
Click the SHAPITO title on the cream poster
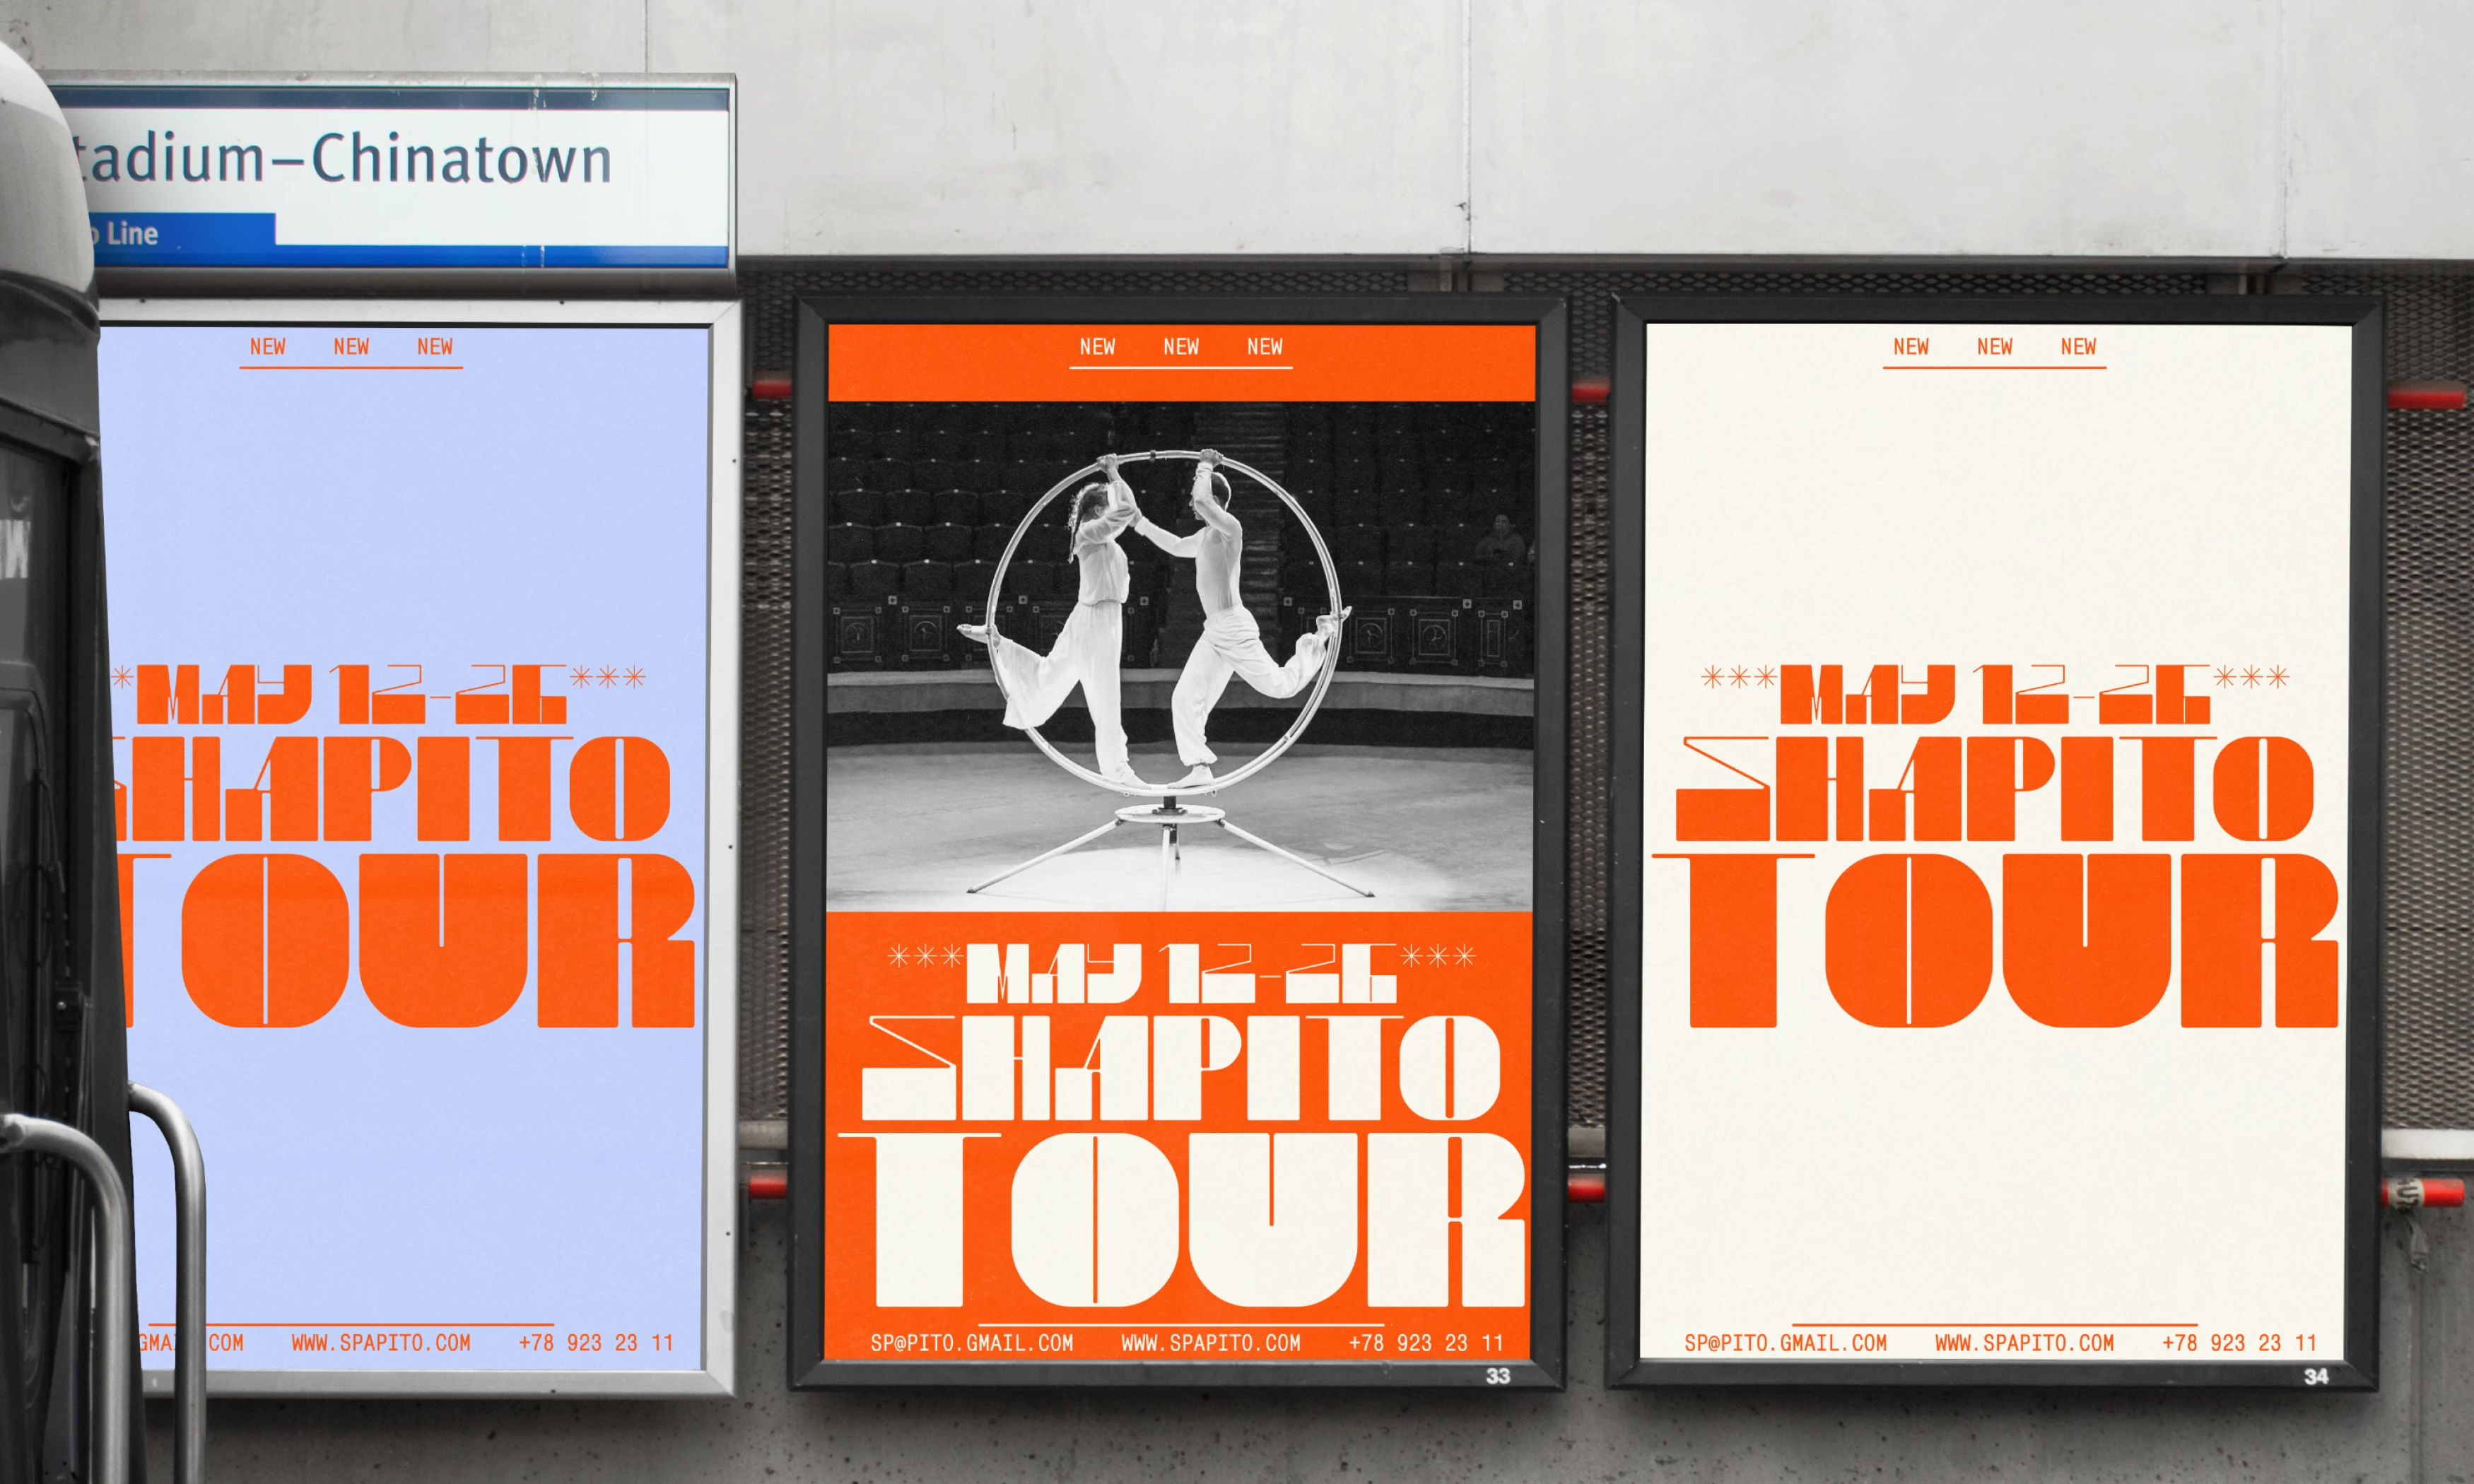click(1994, 789)
